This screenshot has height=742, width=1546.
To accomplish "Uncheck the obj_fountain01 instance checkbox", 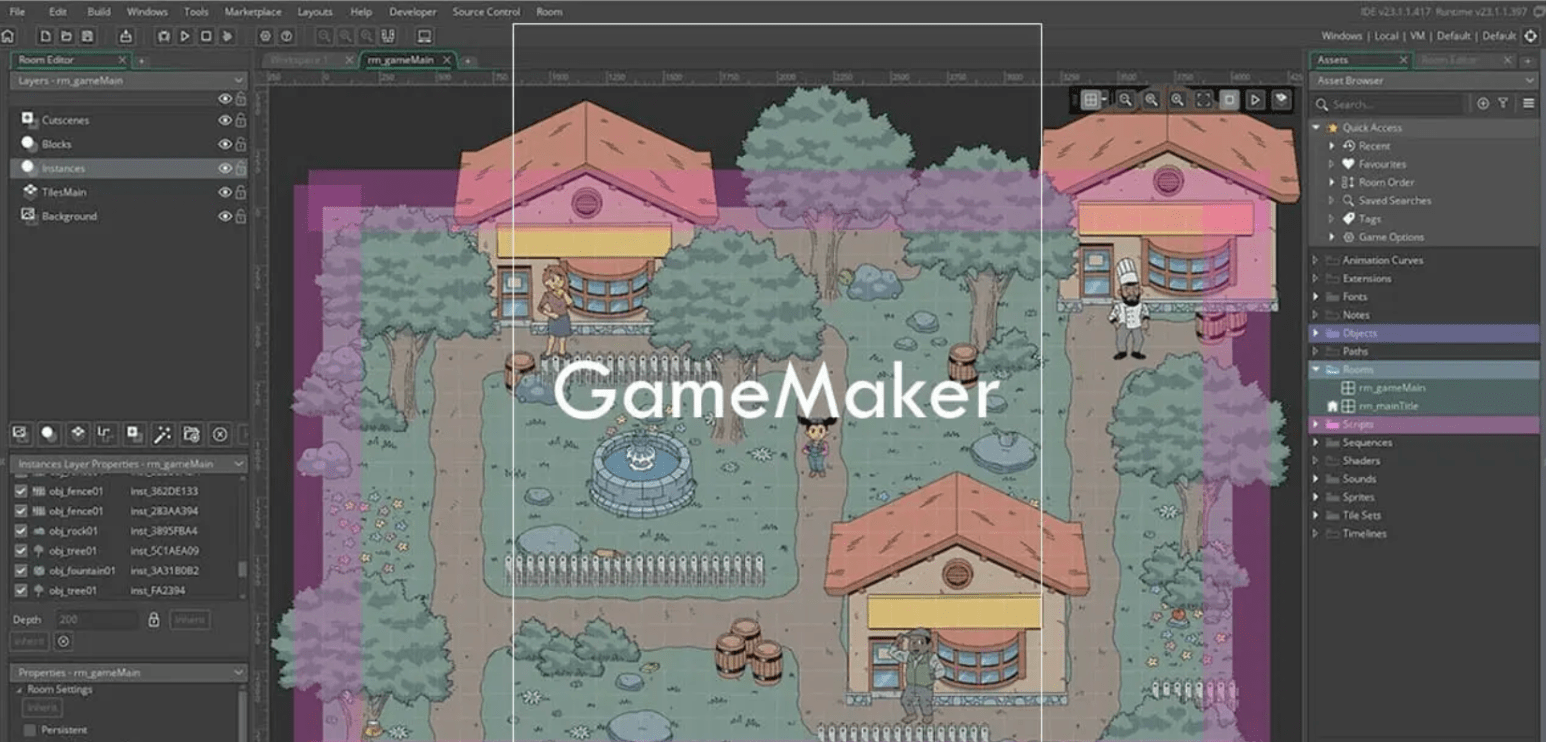I will (21, 571).
